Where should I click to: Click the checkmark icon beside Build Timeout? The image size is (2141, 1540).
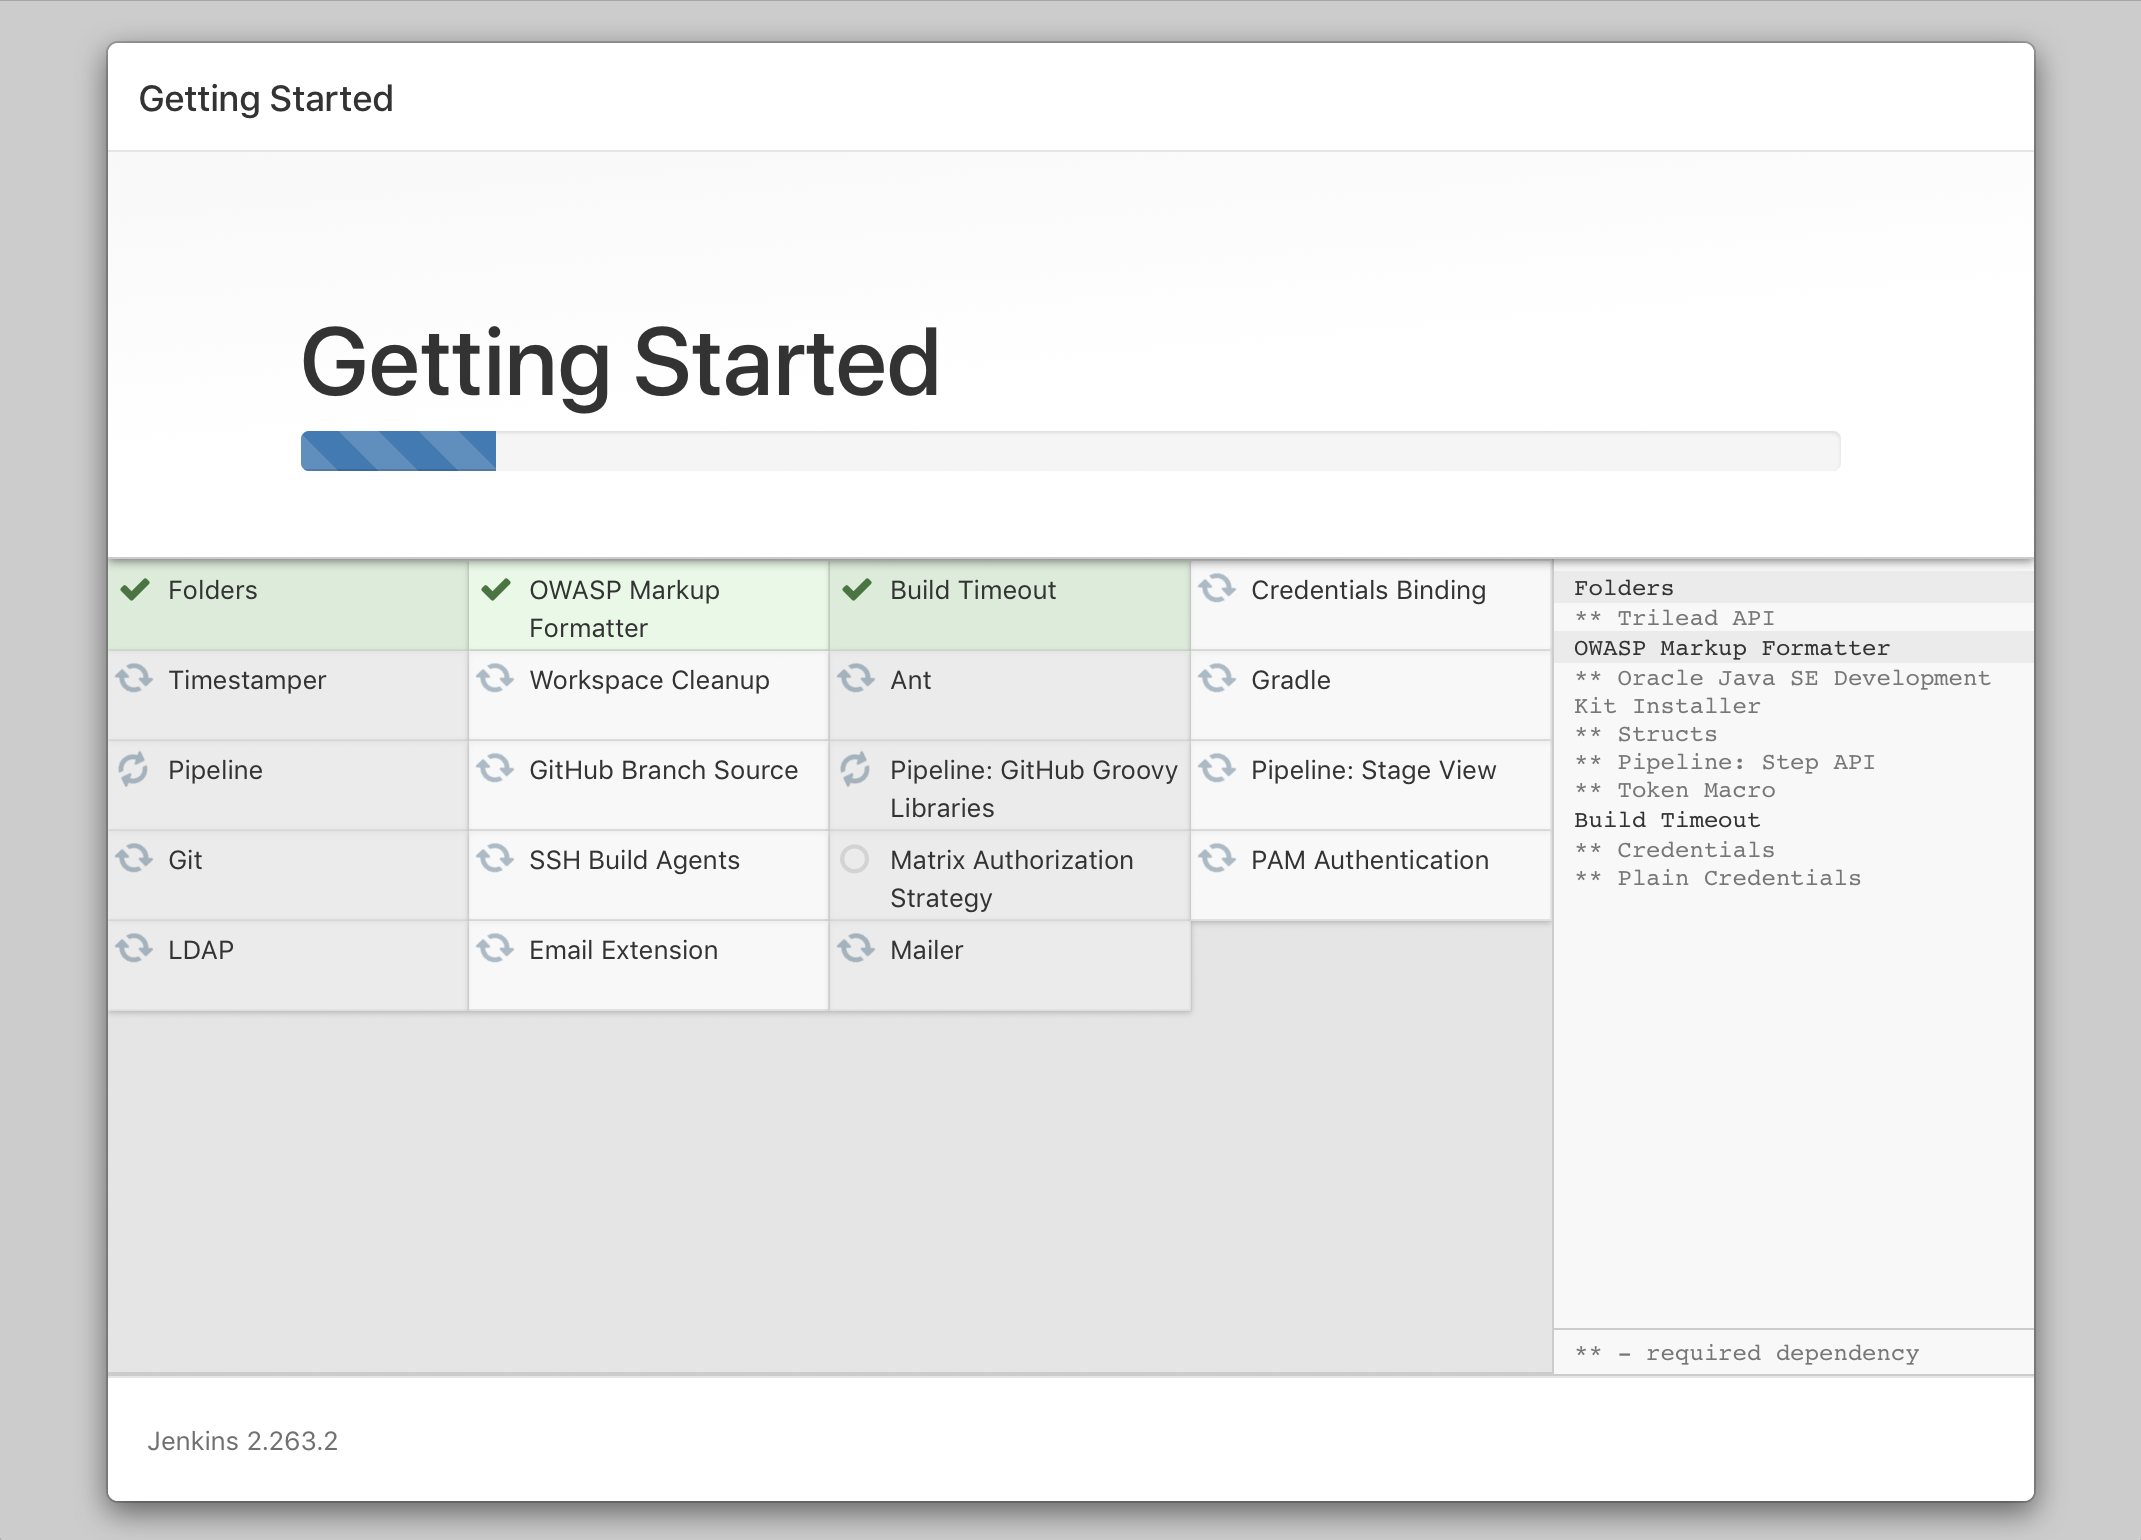[x=857, y=589]
